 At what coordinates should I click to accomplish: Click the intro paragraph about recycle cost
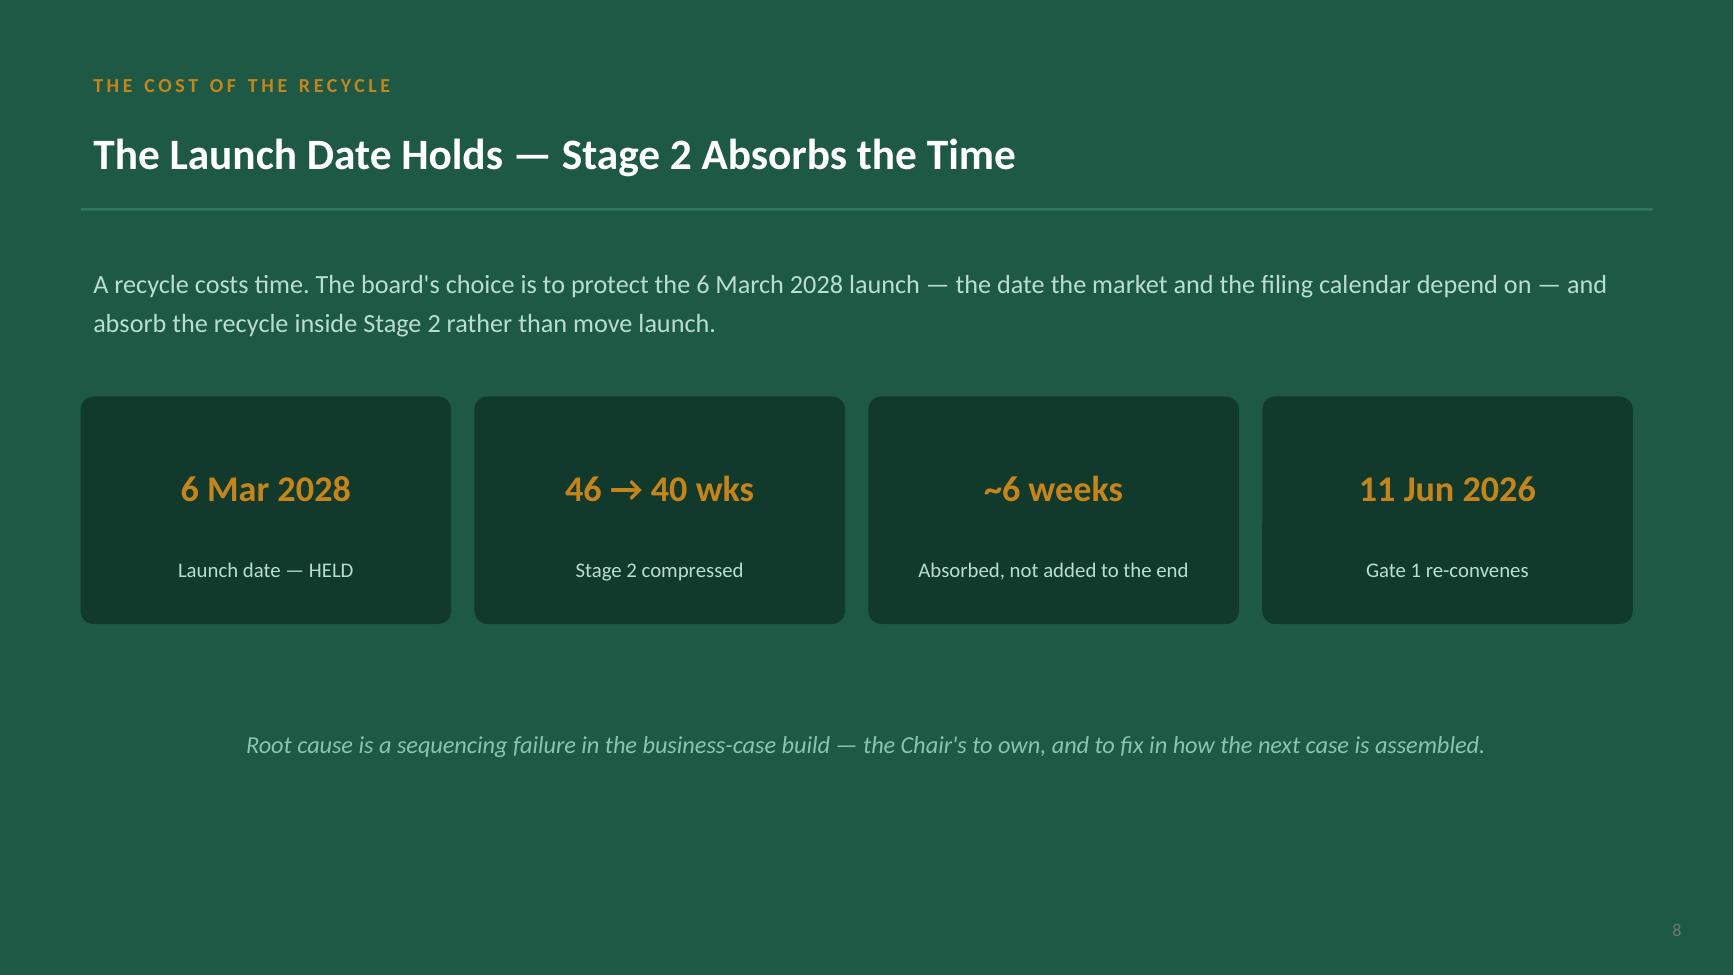coord(850,304)
